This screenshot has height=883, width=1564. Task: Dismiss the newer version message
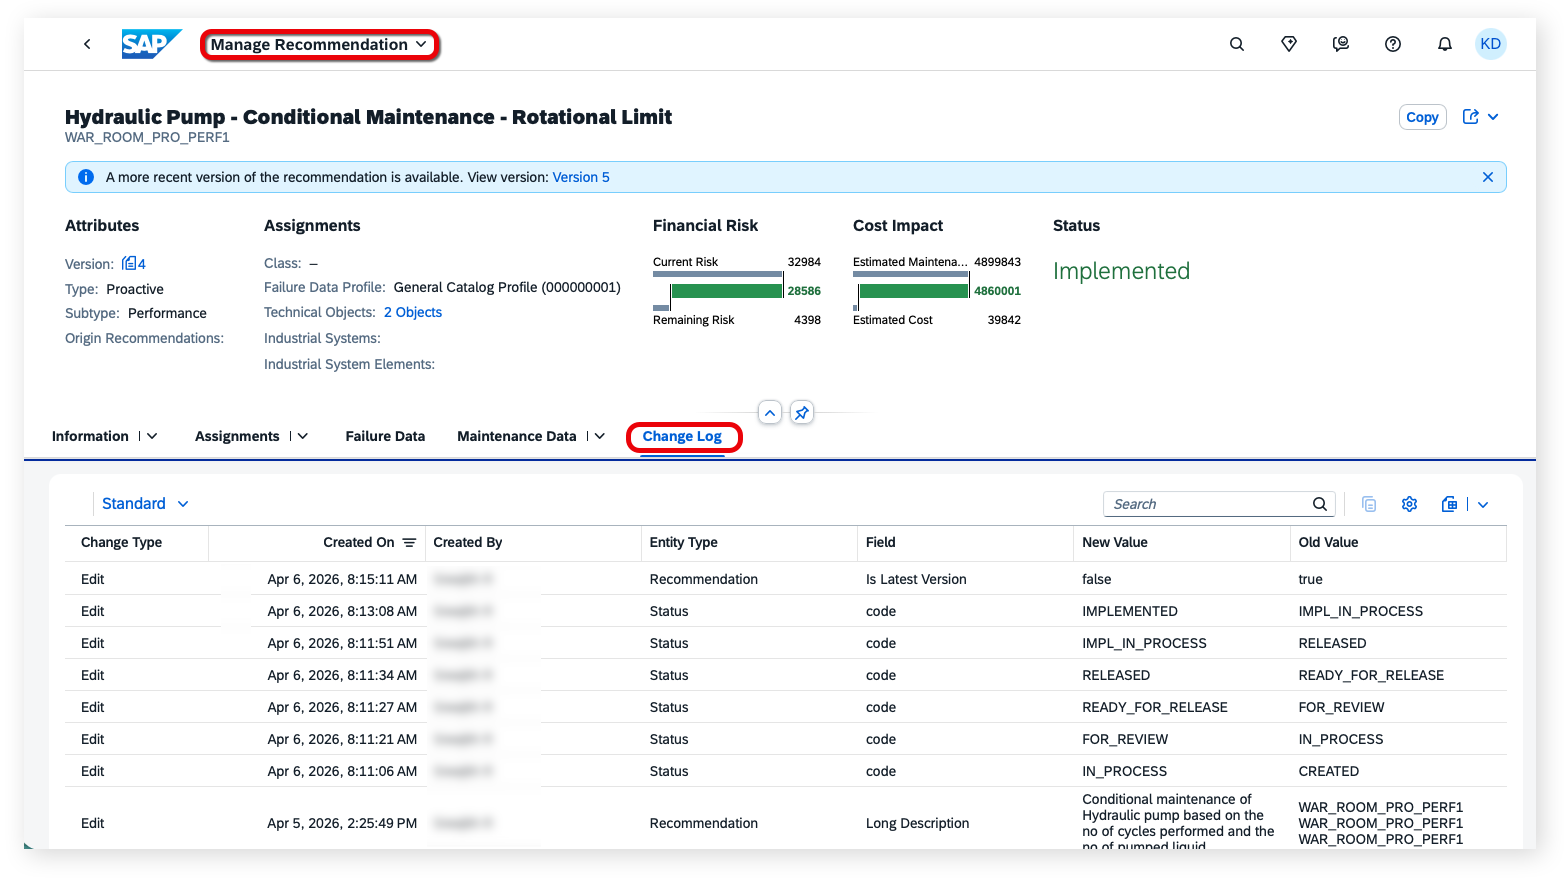[x=1488, y=177]
